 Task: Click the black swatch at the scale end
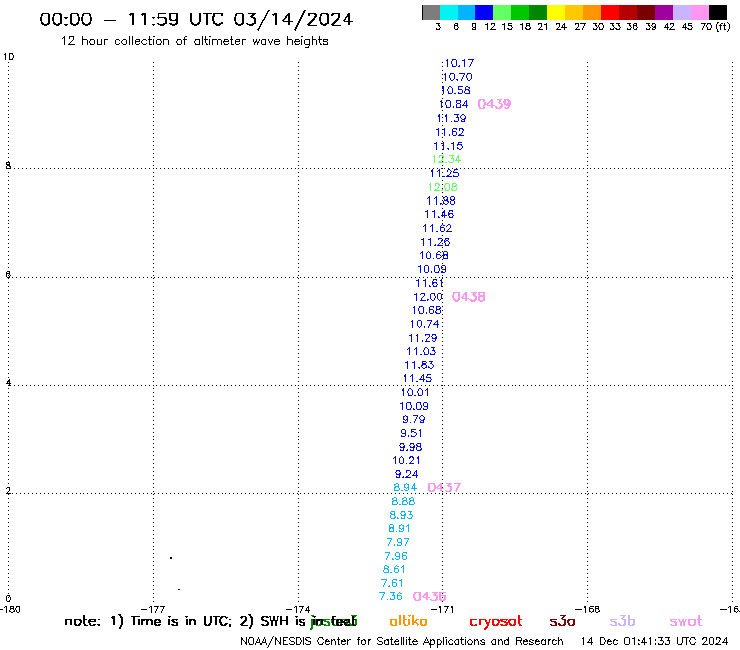tap(718, 12)
